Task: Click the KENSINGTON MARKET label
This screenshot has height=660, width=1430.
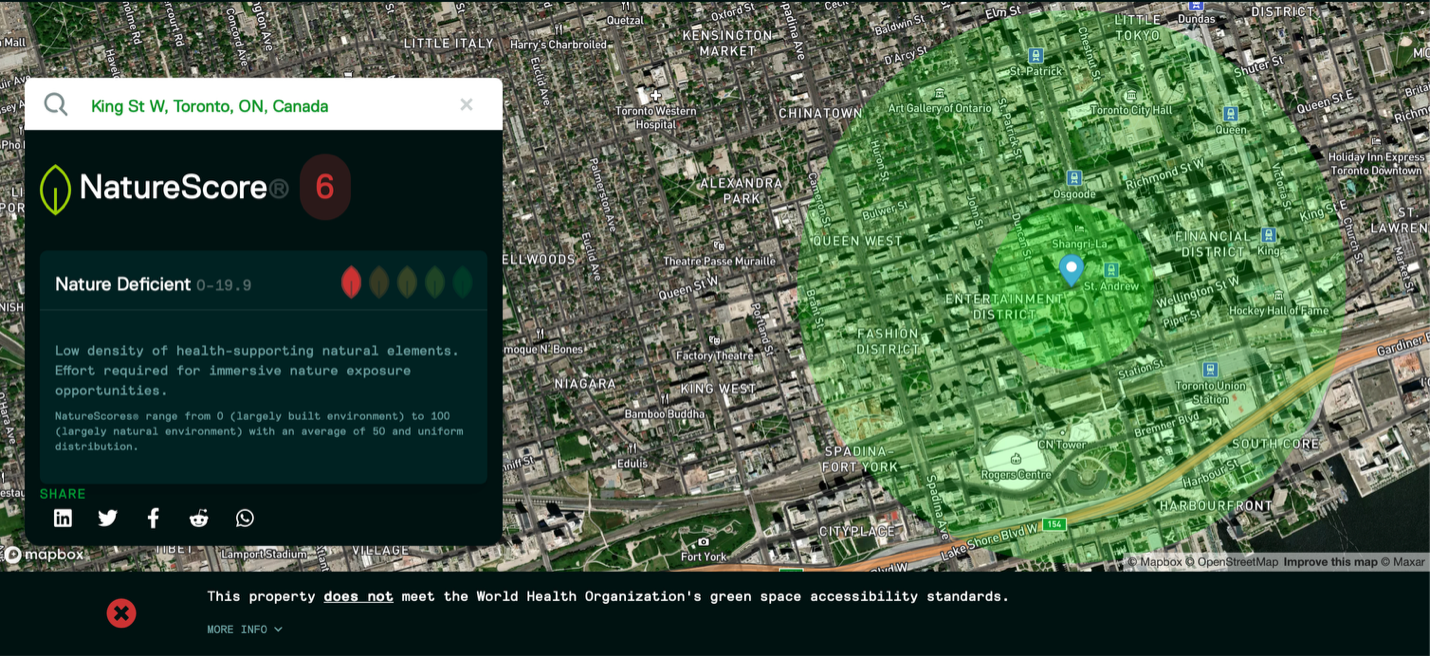Action: (x=728, y=42)
